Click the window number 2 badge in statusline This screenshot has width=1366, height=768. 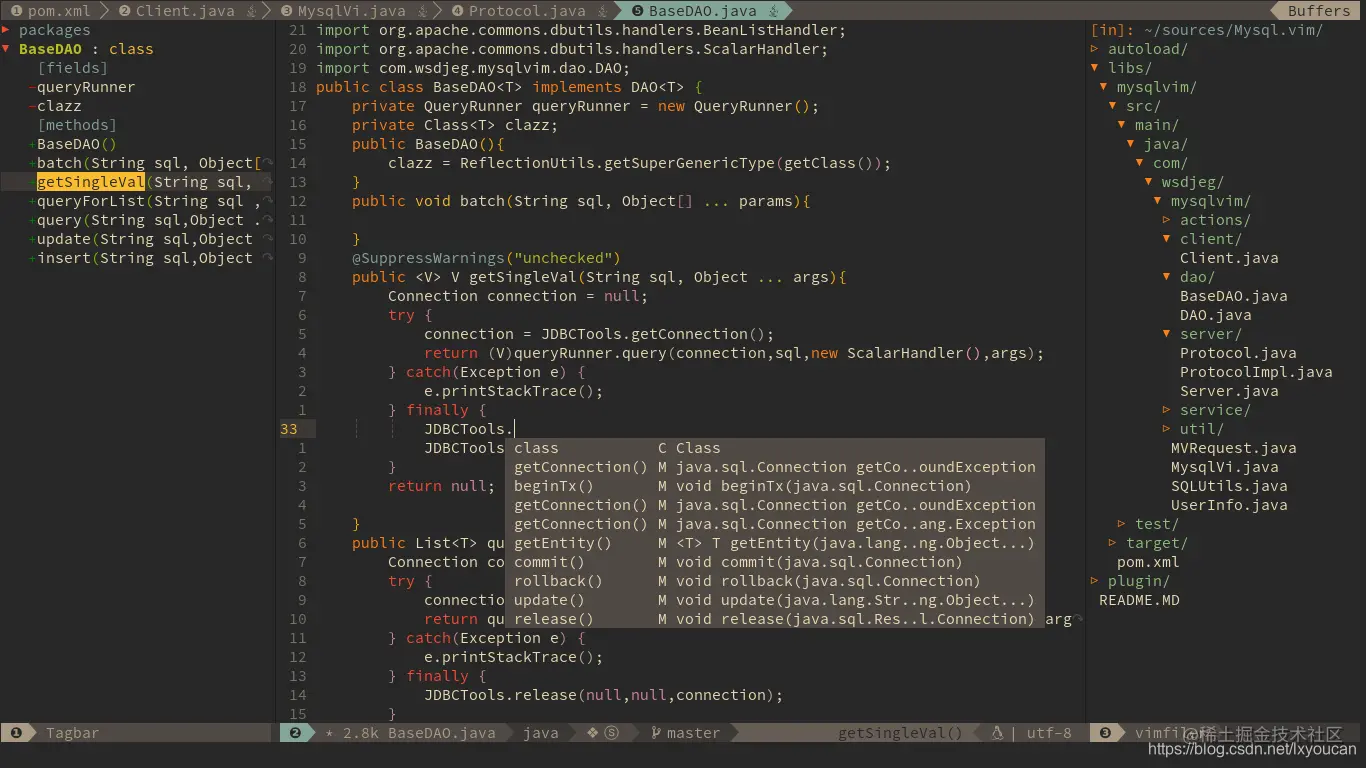tap(296, 733)
